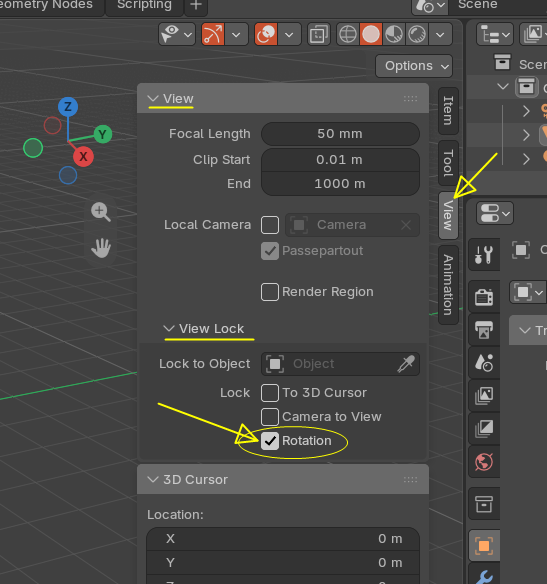Viewport: 547px width, 584px height.
Task: Open the Output properties tab
Action: [x=484, y=330]
